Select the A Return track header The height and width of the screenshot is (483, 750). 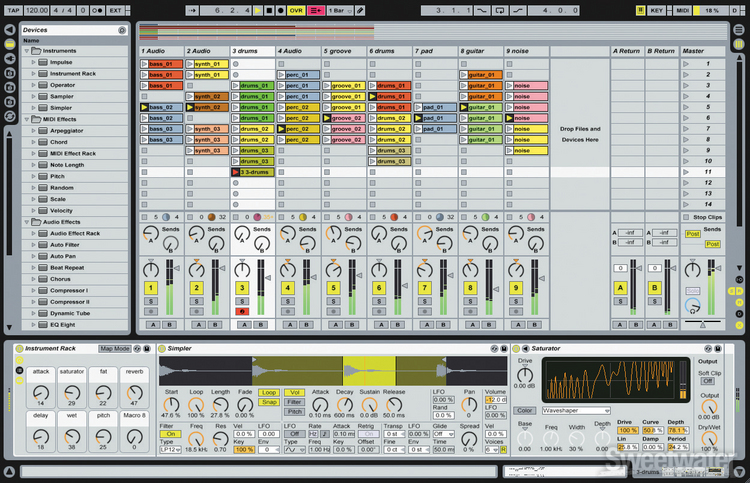tap(627, 51)
